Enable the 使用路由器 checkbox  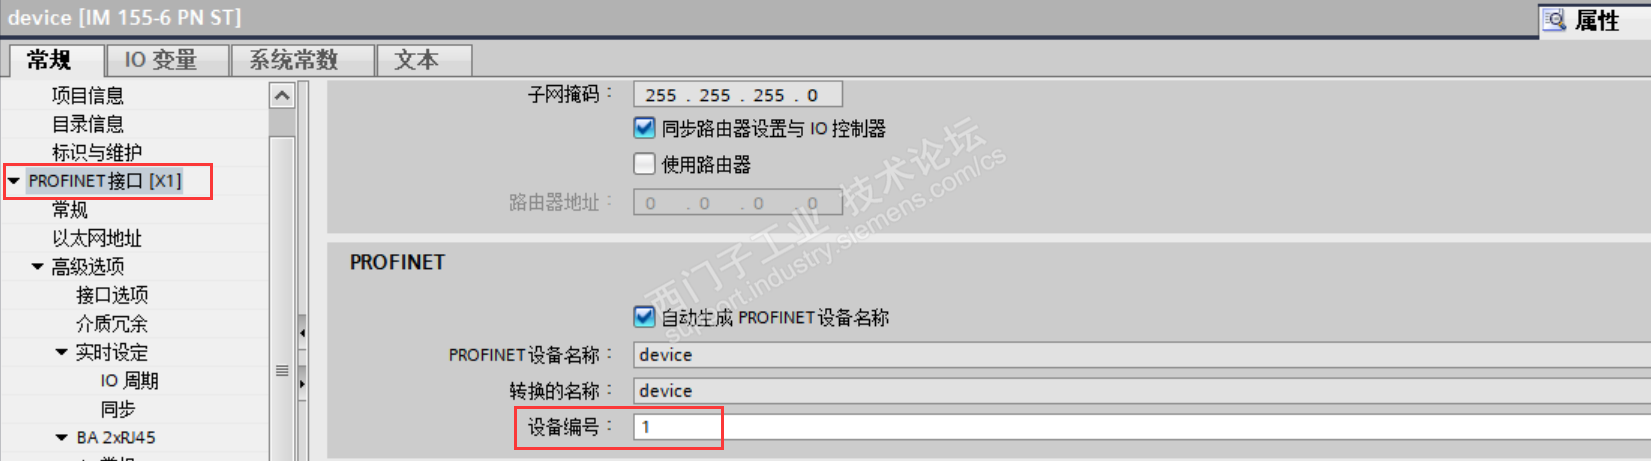point(644,163)
